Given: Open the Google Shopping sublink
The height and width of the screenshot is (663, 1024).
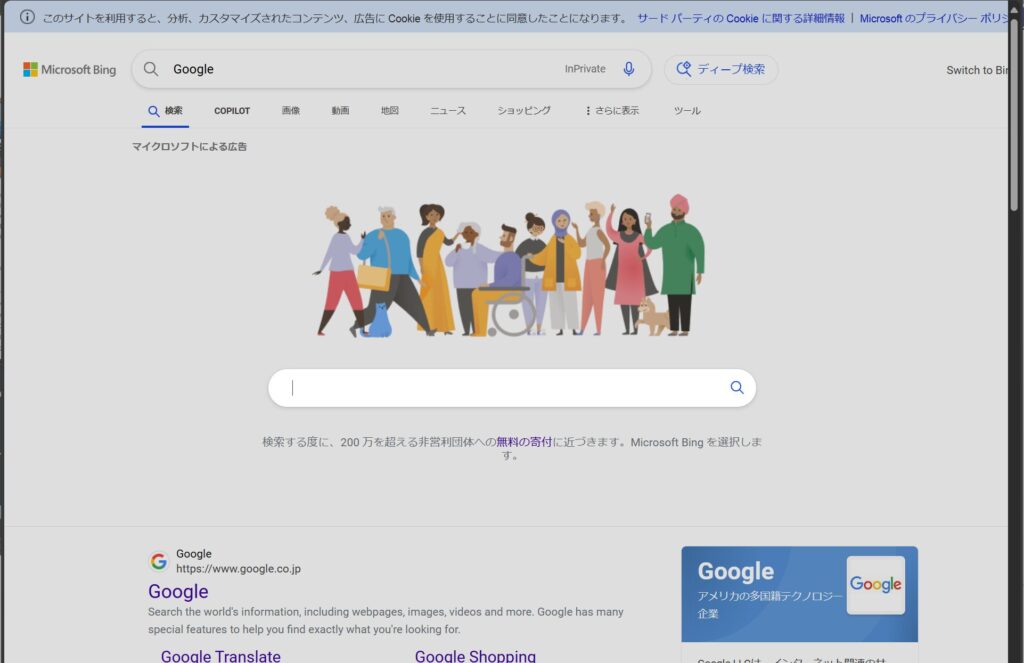Looking at the screenshot, I should [x=475, y=656].
